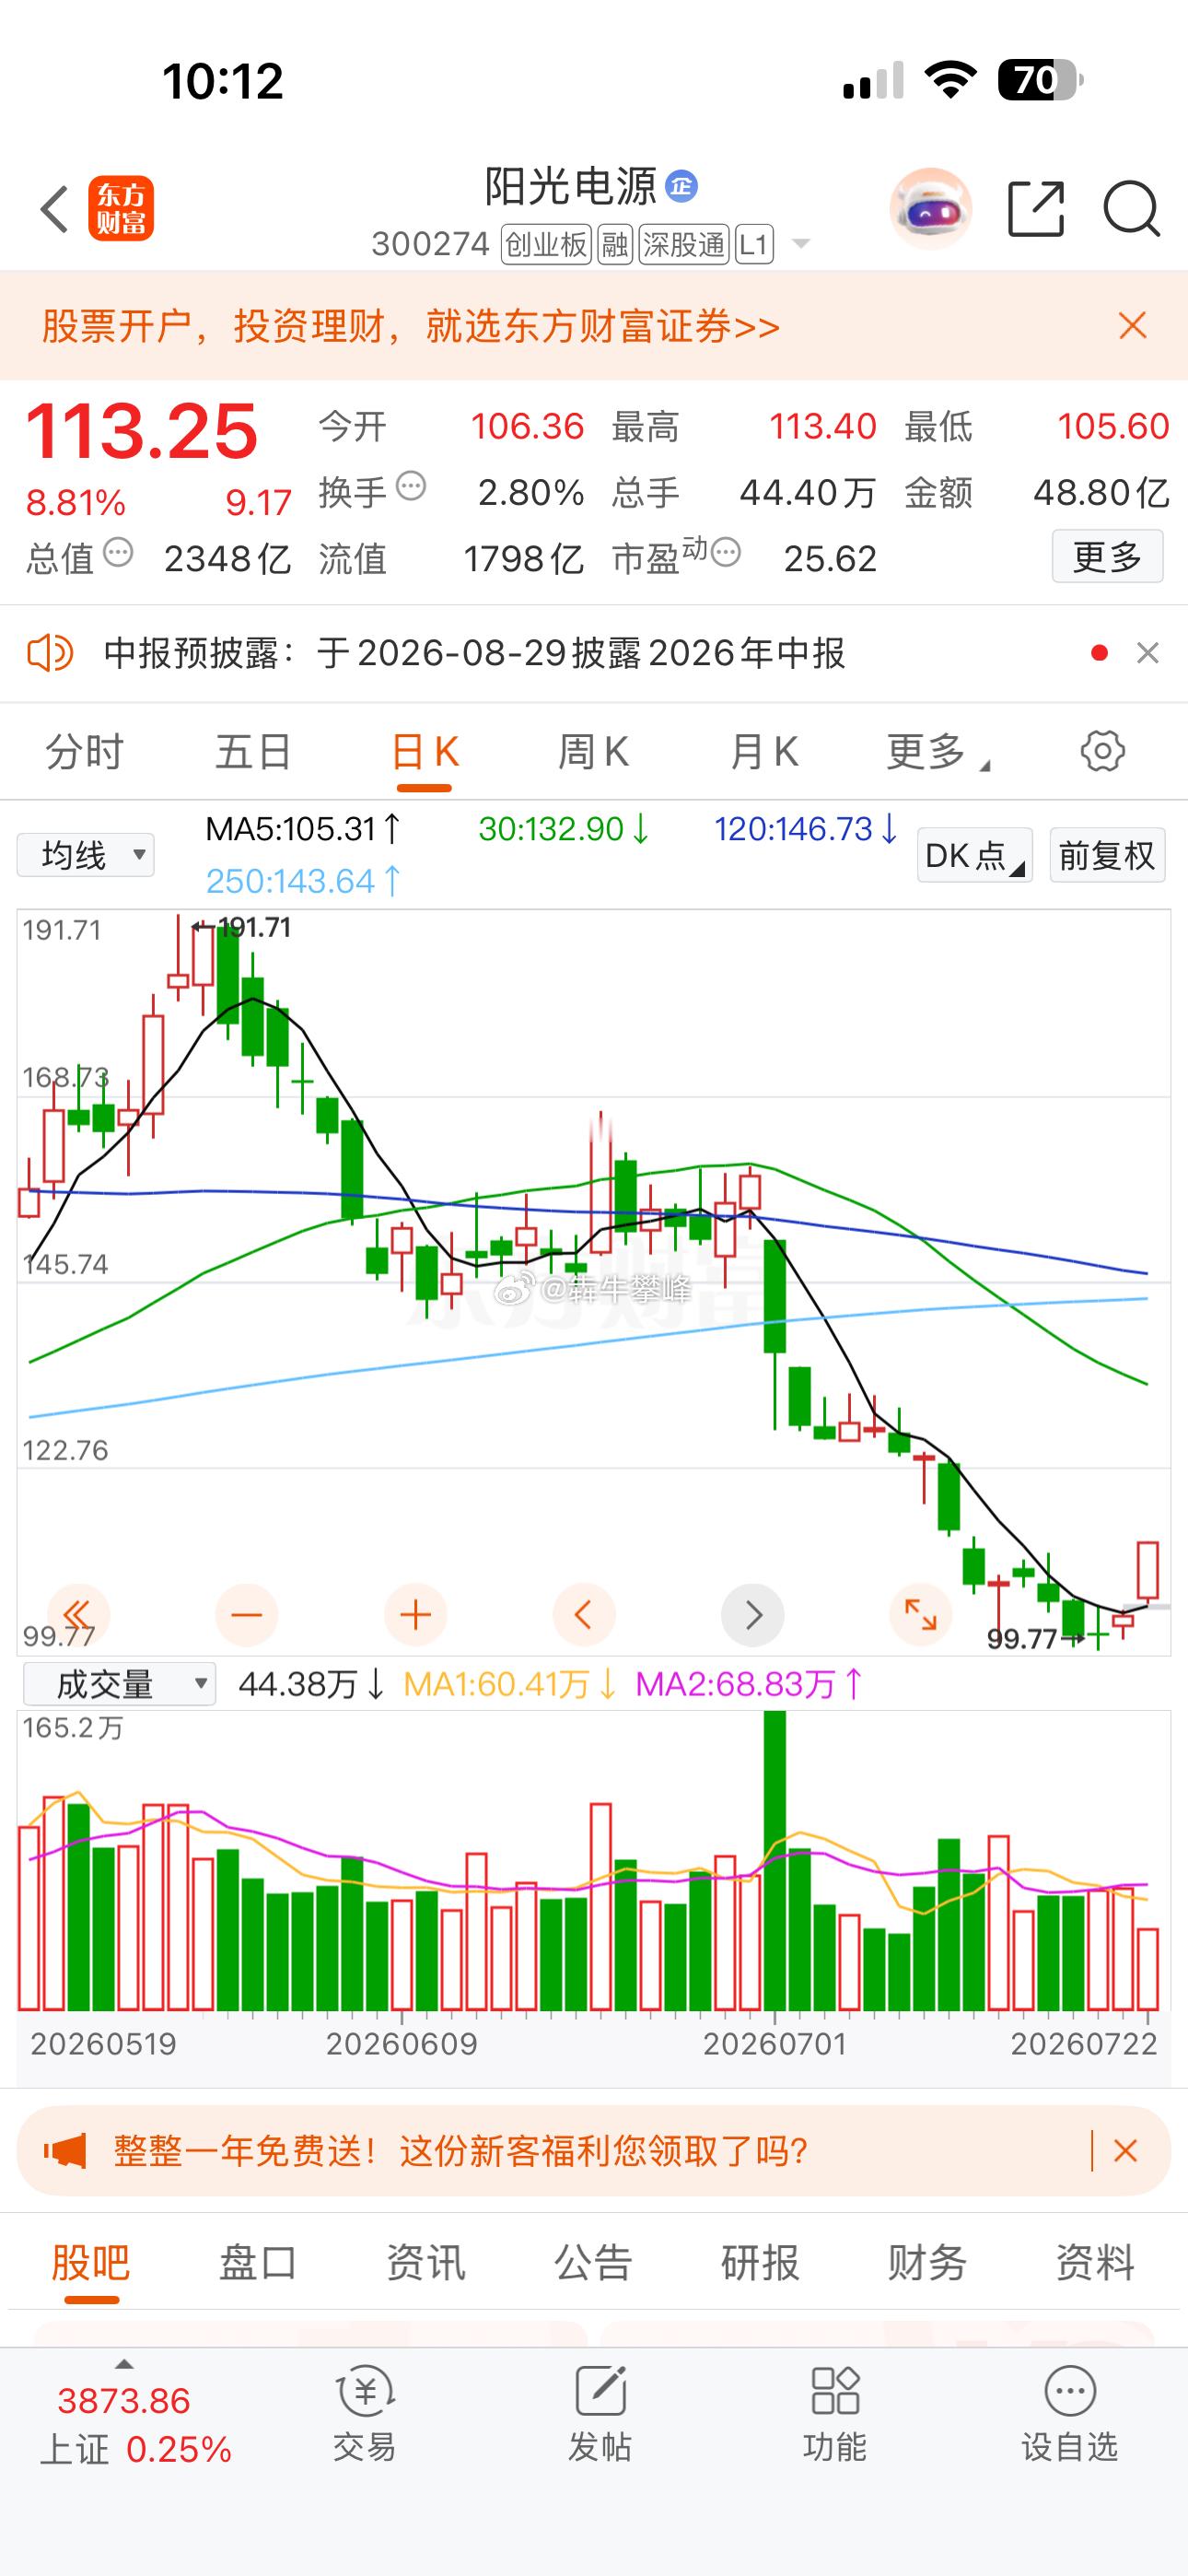
Task: Toggle 前复权 adjustment button
Action: point(1107,855)
